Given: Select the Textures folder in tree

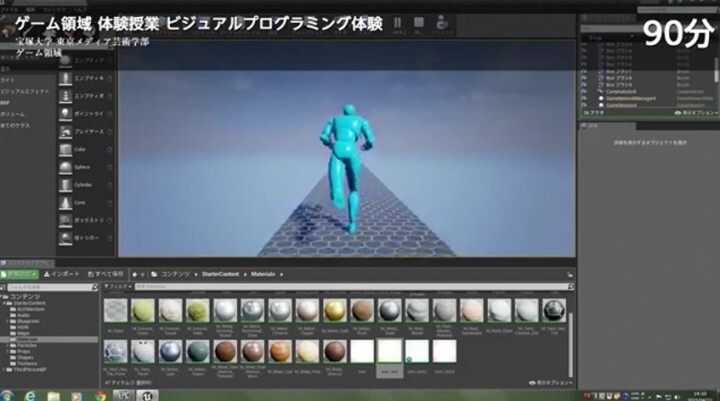Looking at the screenshot, I should click(27, 364).
